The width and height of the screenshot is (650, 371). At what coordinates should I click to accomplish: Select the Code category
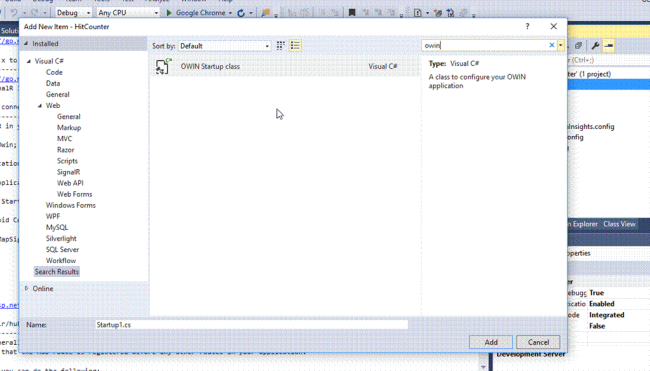pos(54,72)
